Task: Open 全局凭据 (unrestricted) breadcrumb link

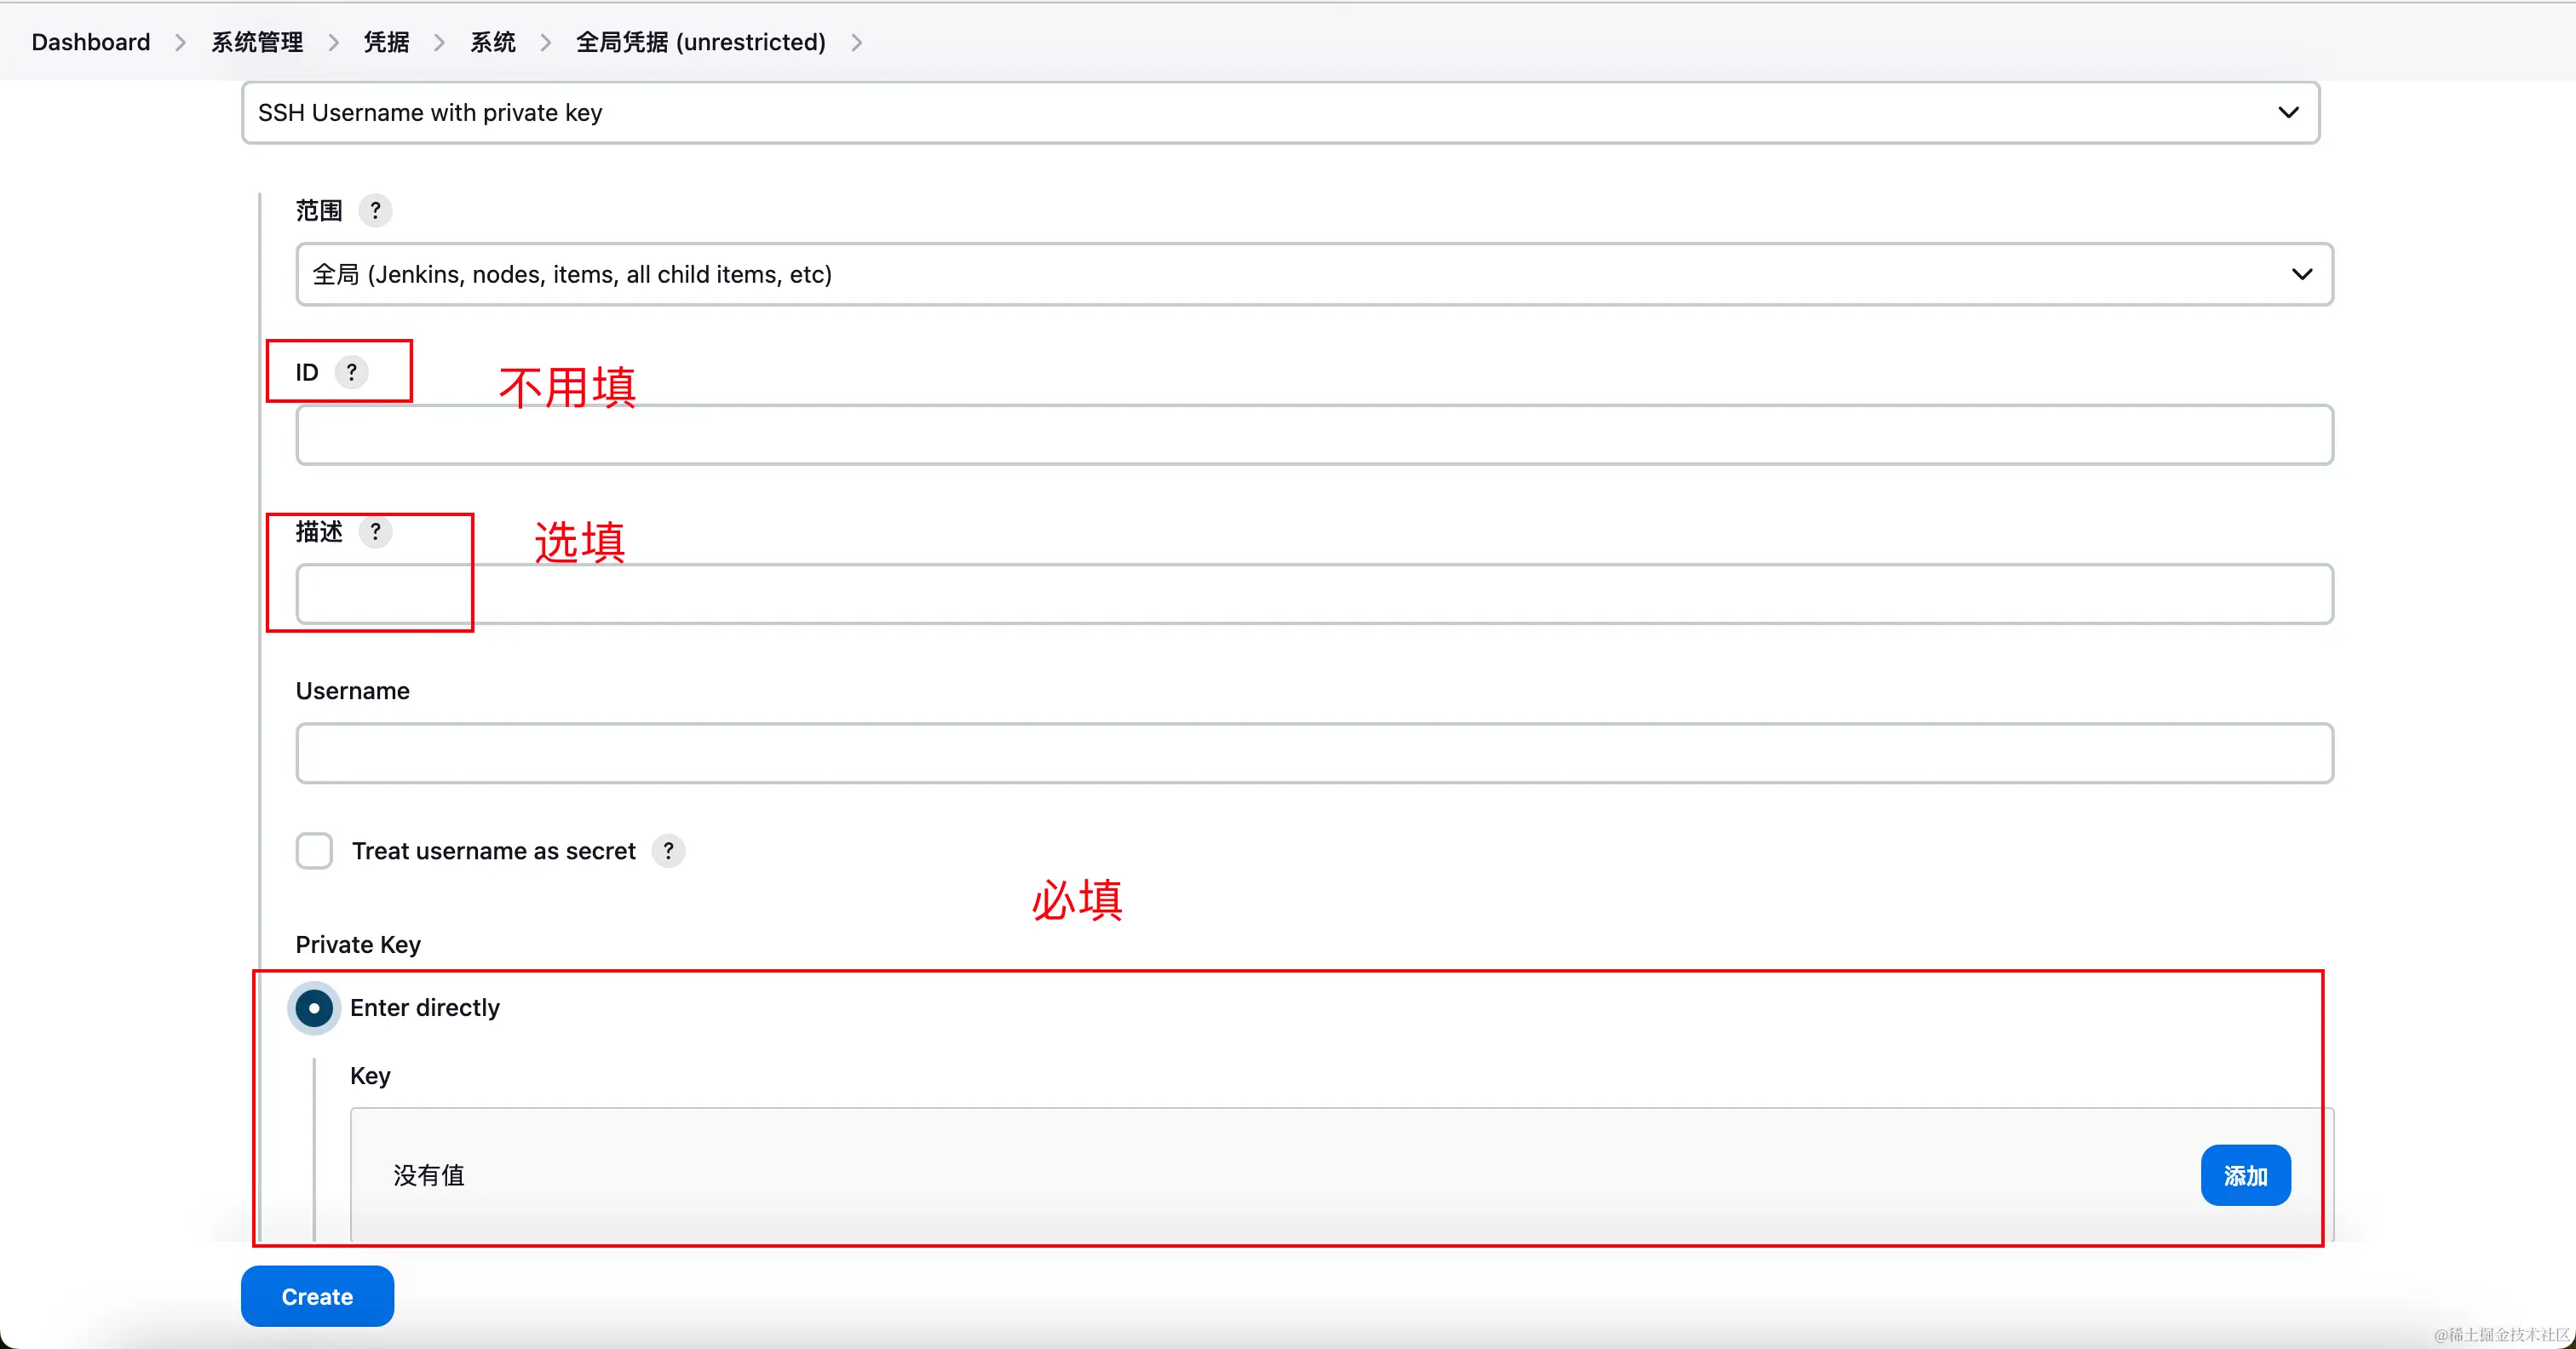Action: point(700,43)
